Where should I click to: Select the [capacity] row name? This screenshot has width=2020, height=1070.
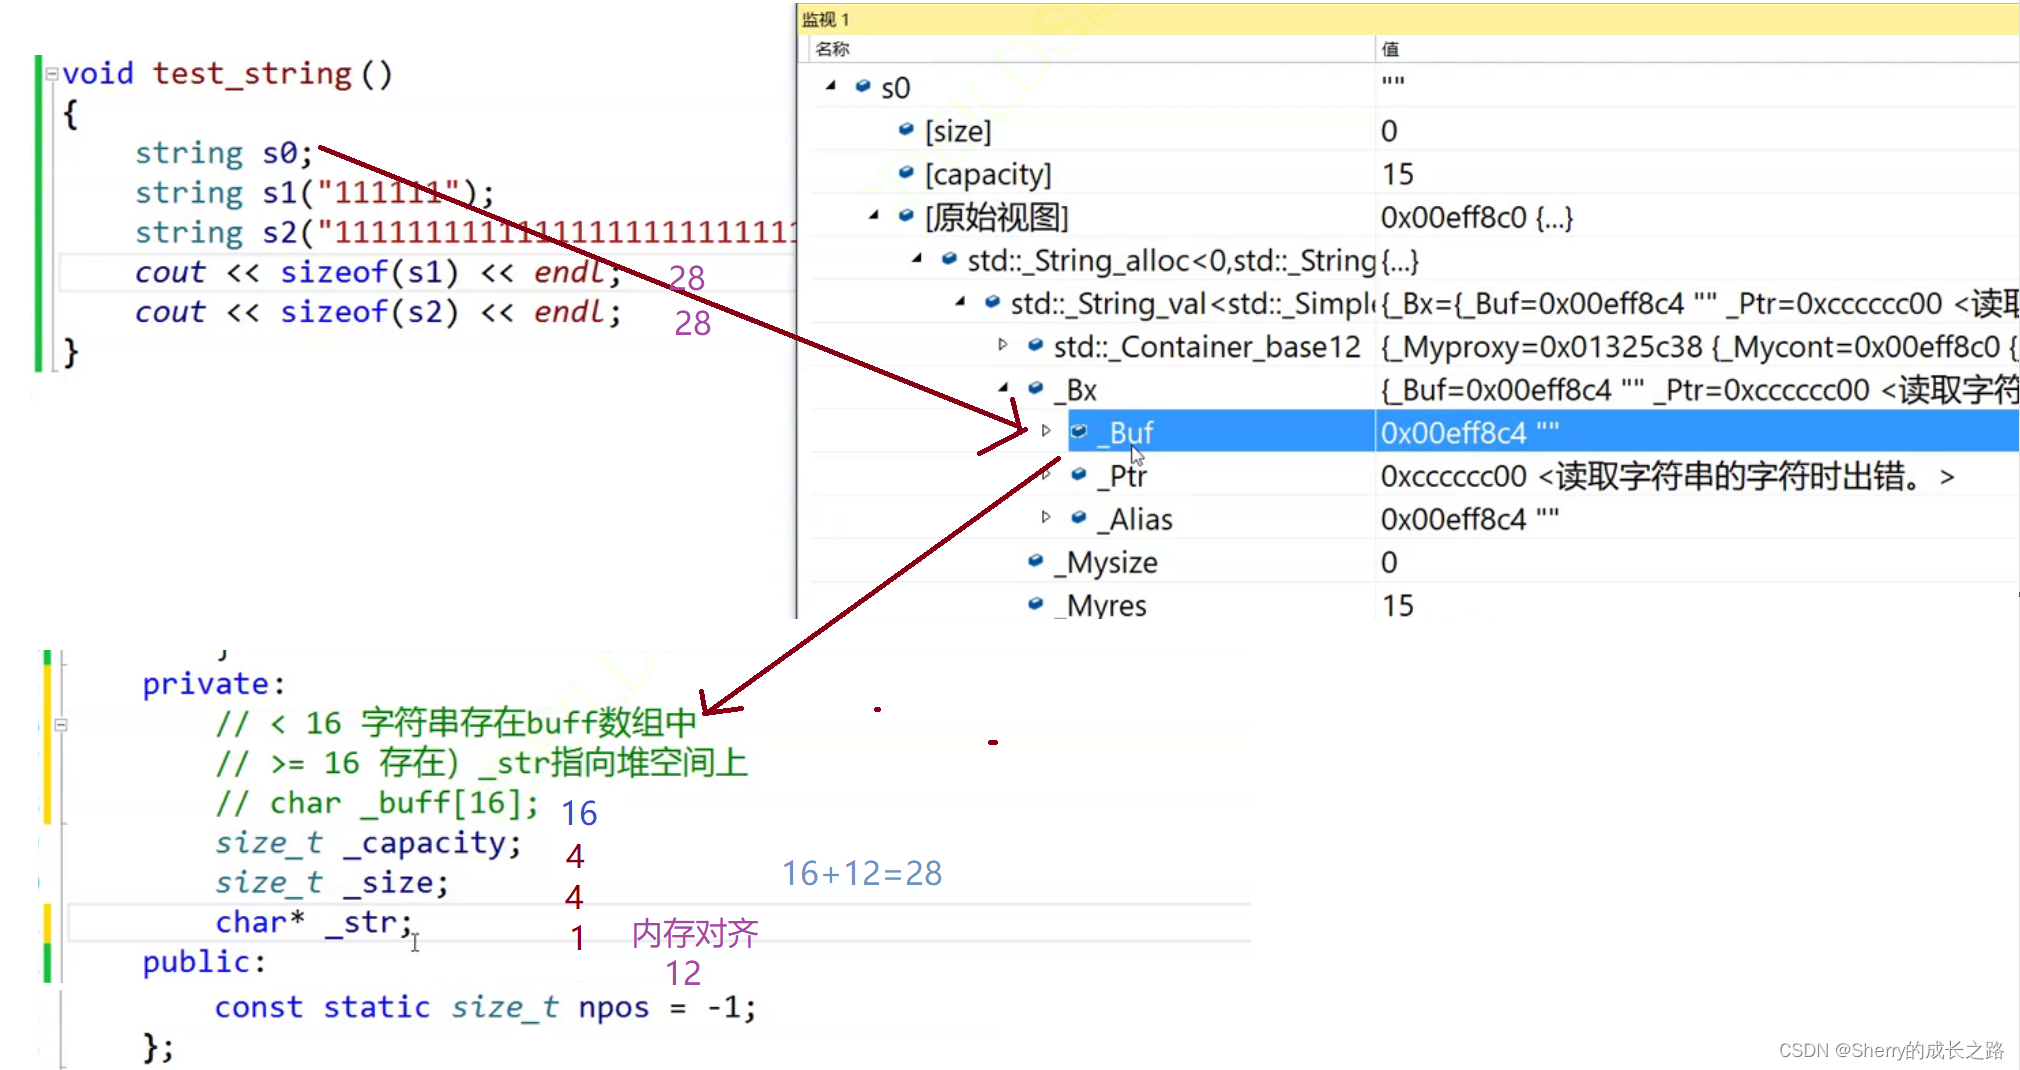[x=988, y=174]
